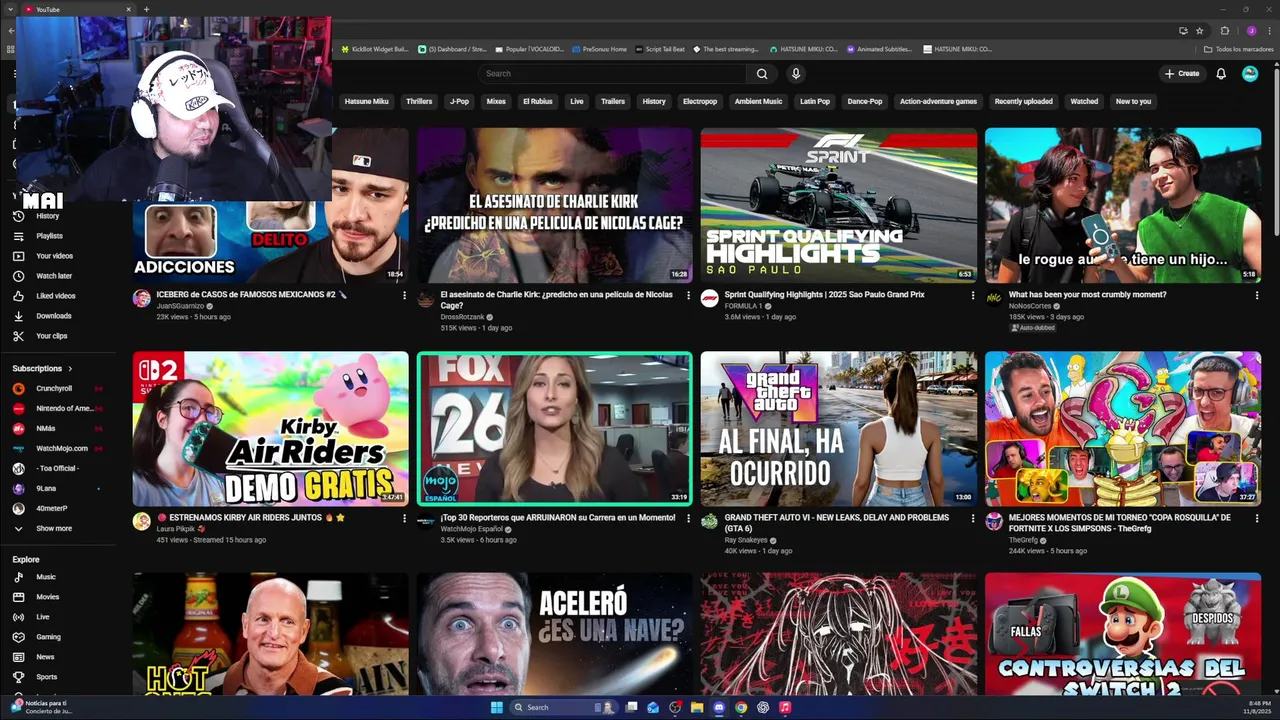
Task: Select the Trailers filter chip
Action: pyautogui.click(x=613, y=101)
